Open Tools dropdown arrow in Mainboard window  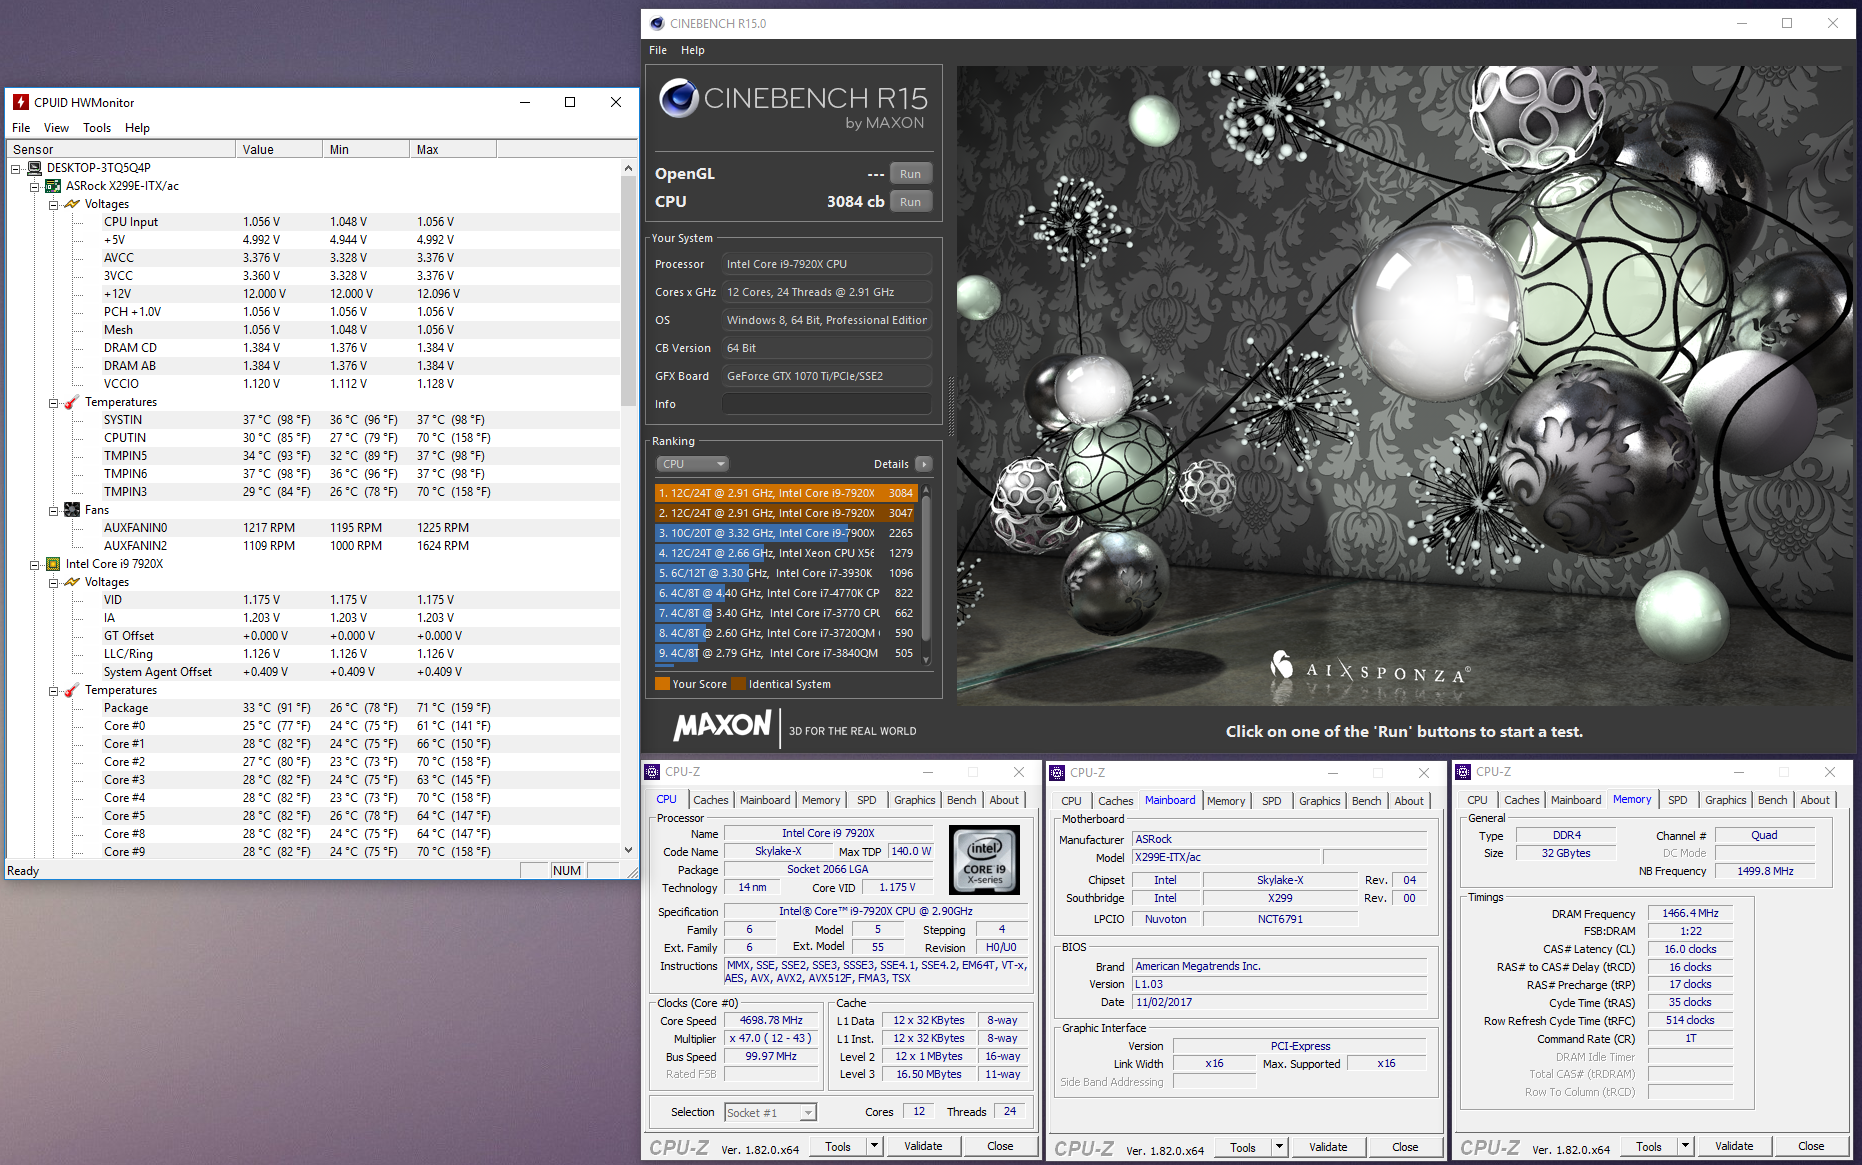pyautogui.click(x=1279, y=1147)
